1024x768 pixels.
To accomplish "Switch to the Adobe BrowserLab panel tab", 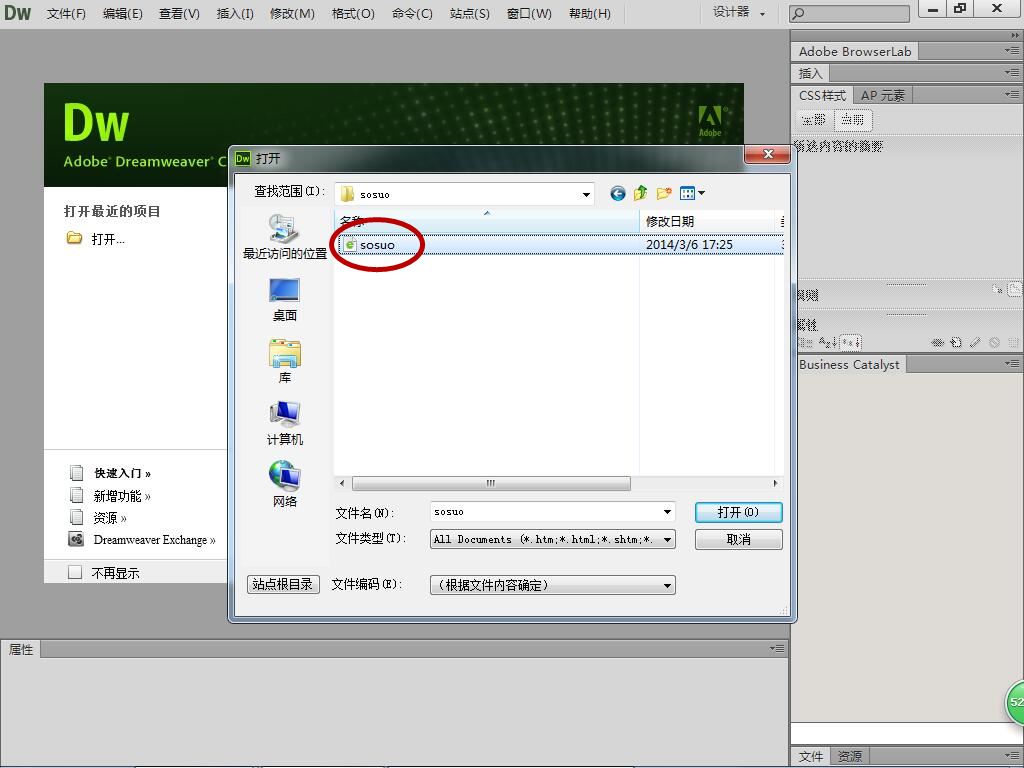I will pos(855,51).
